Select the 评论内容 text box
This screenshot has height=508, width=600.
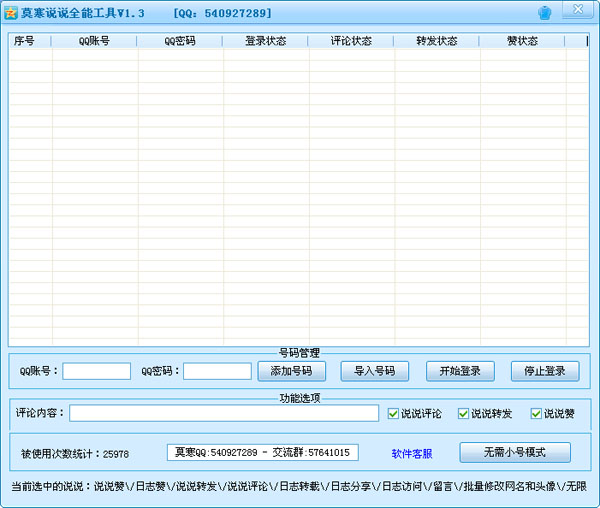224,413
